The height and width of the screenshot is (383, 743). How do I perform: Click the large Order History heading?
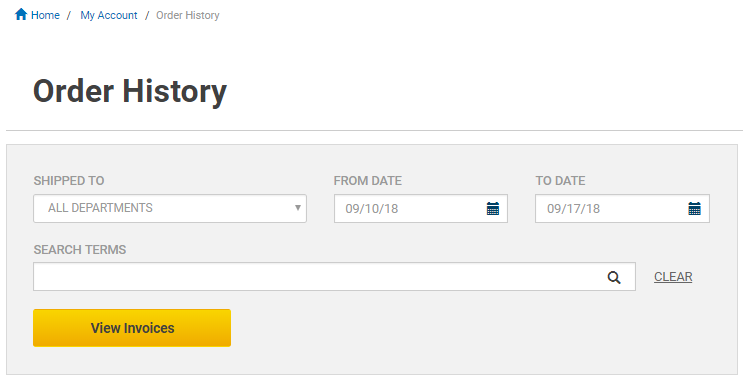pyautogui.click(x=130, y=91)
